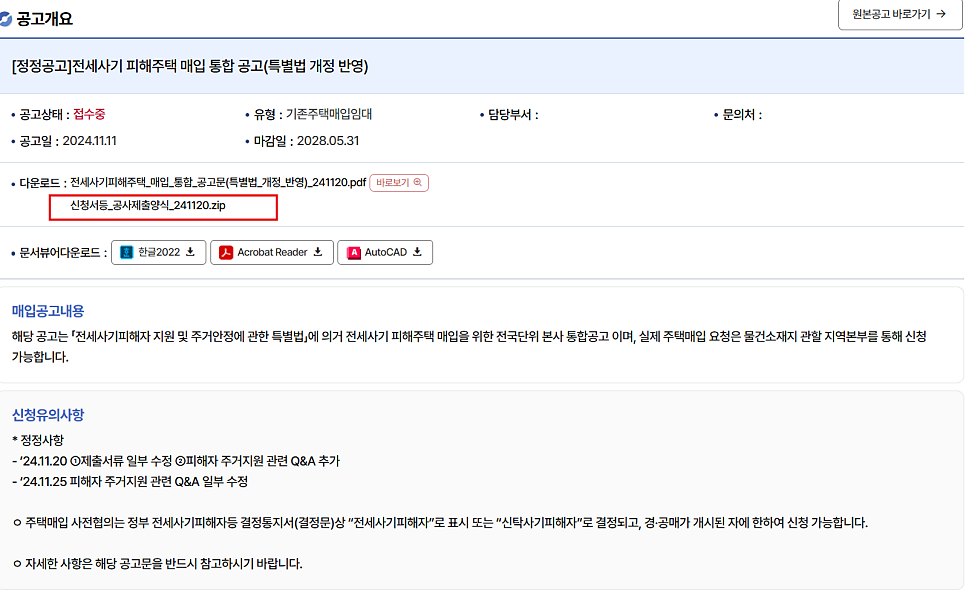
Task: Select the 한글2022 HWP viewer icon
Action: pyautogui.click(x=128, y=251)
